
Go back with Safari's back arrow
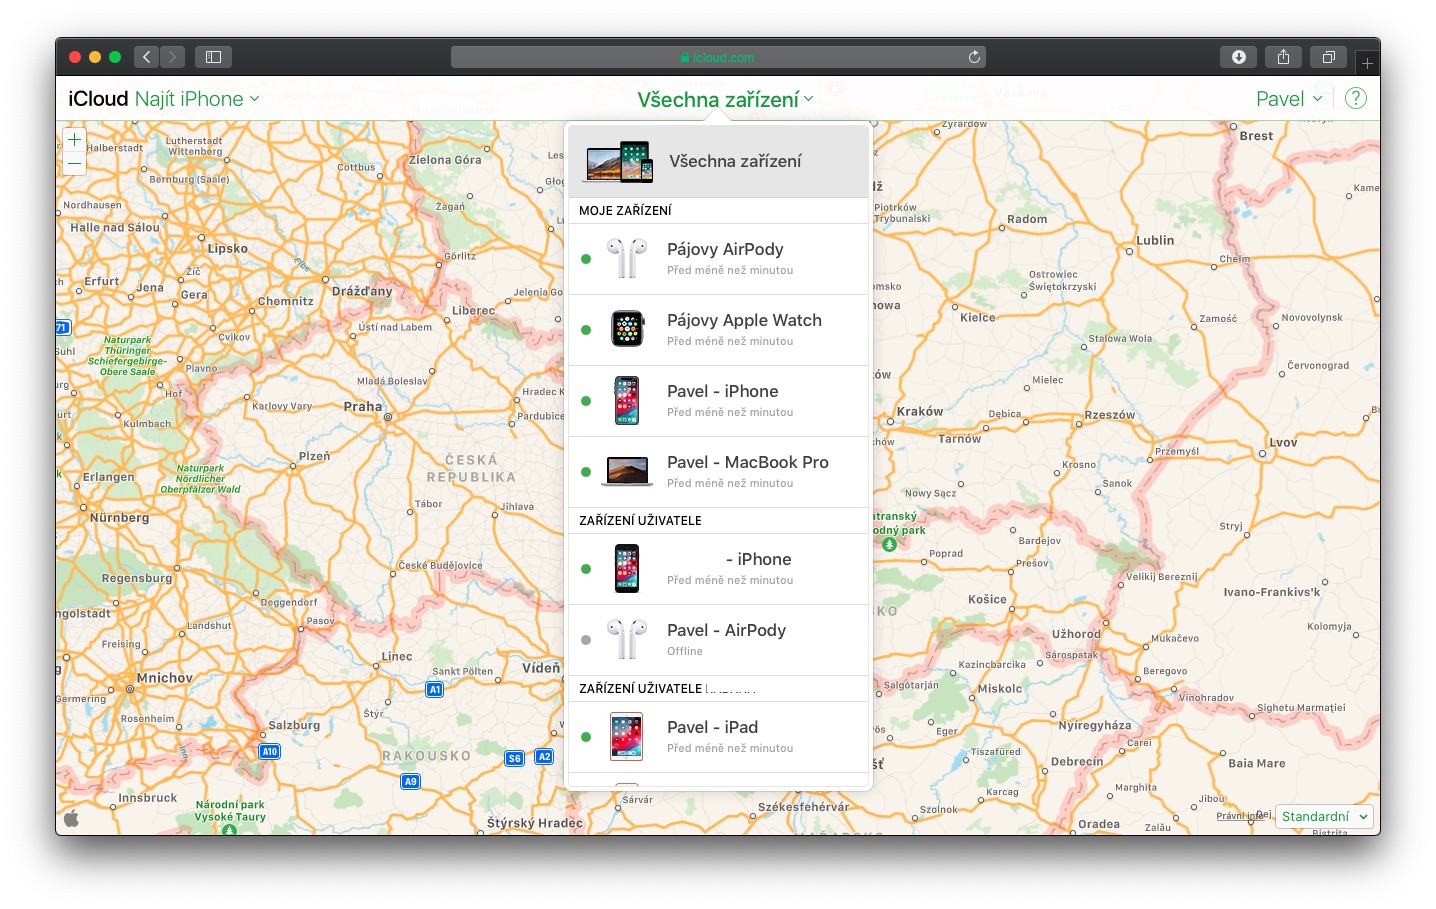click(147, 57)
